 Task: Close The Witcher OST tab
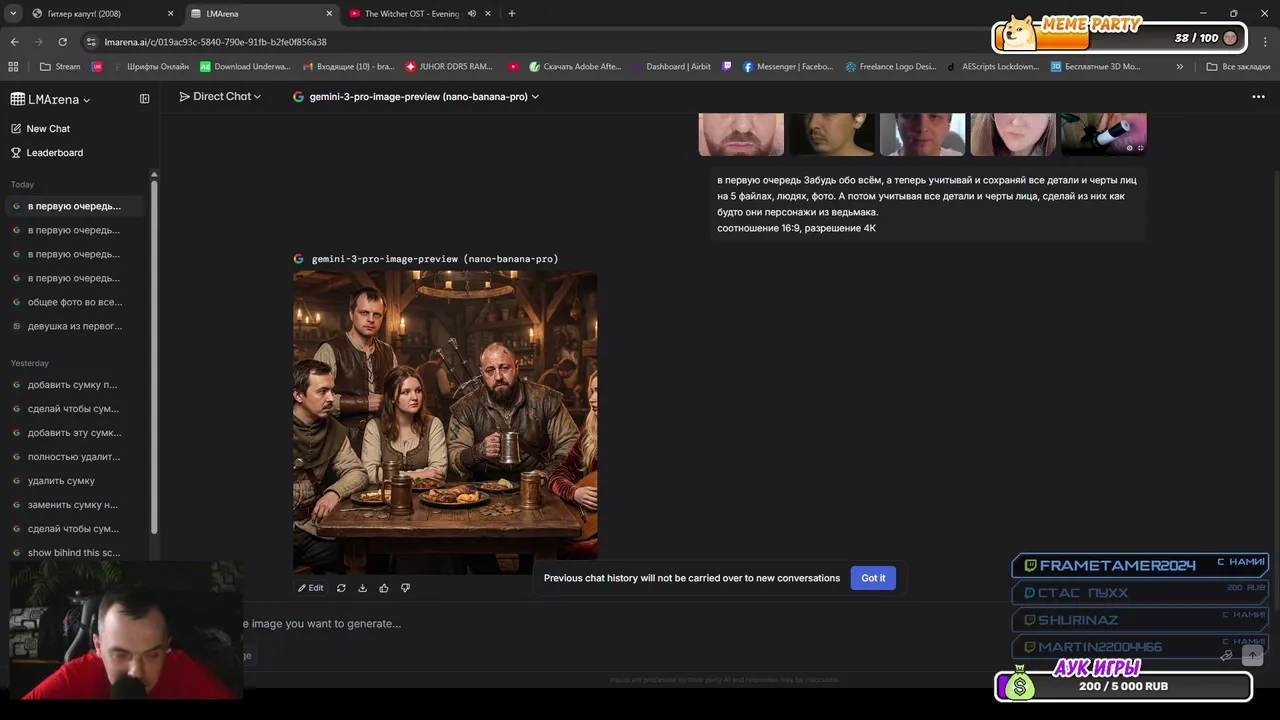pos(488,14)
